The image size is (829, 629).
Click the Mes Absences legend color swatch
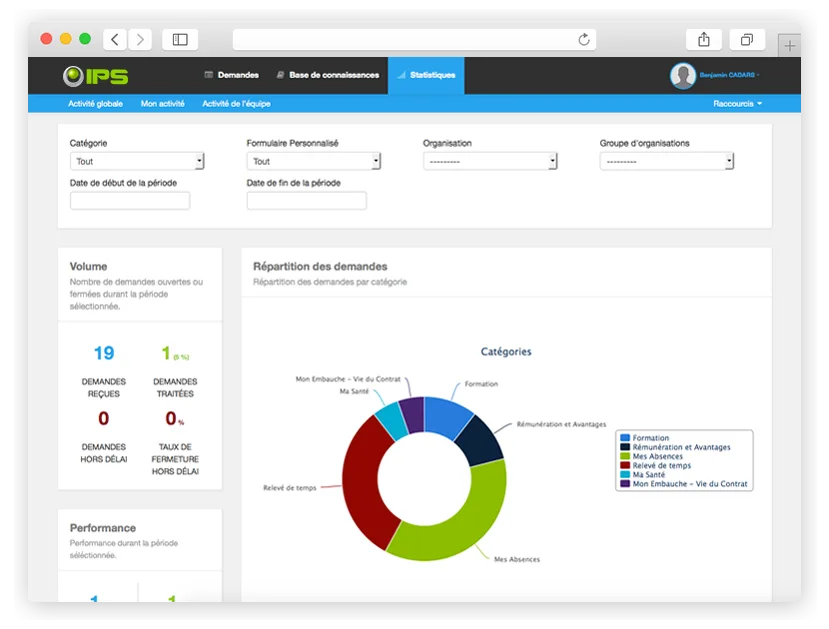pos(625,456)
